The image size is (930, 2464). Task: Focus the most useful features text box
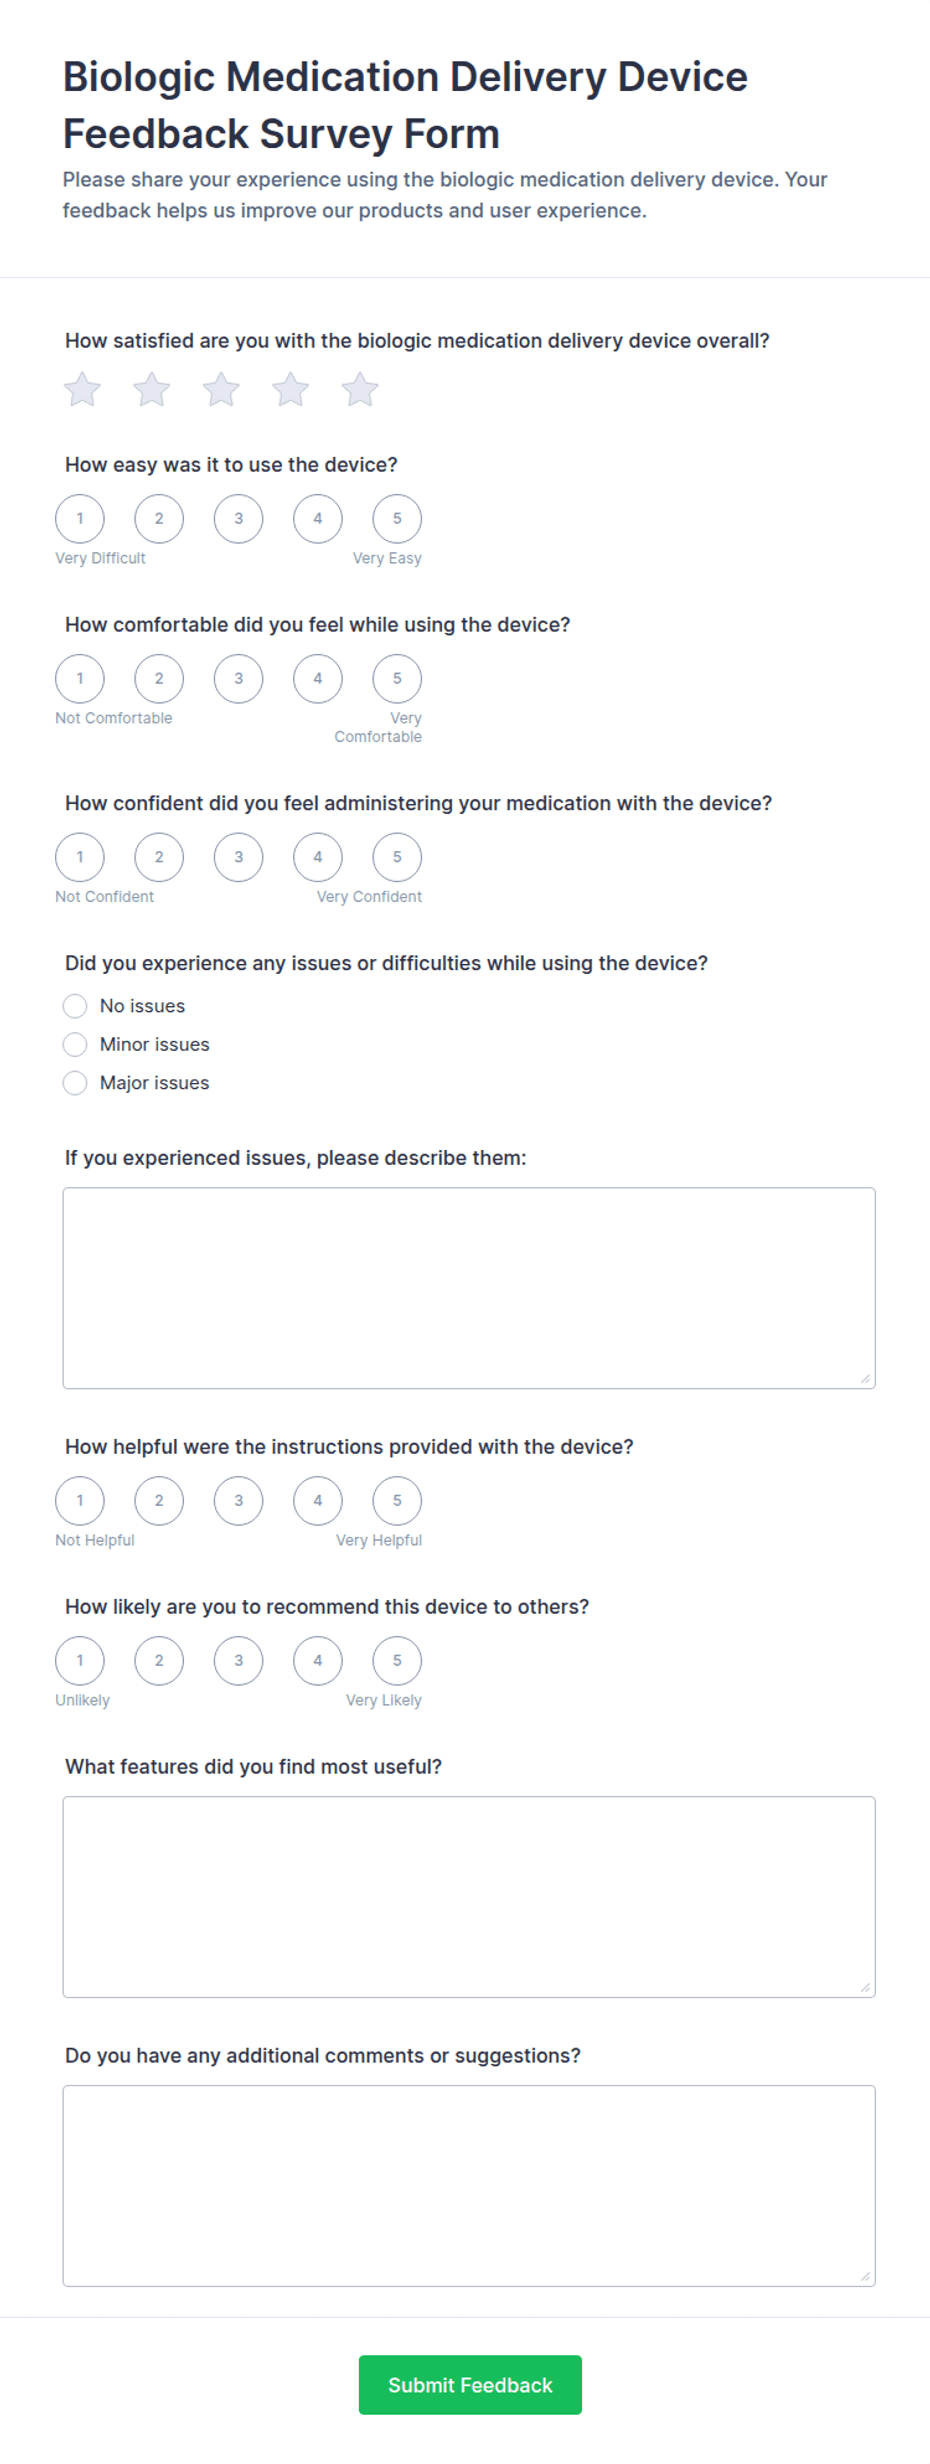tap(469, 1897)
